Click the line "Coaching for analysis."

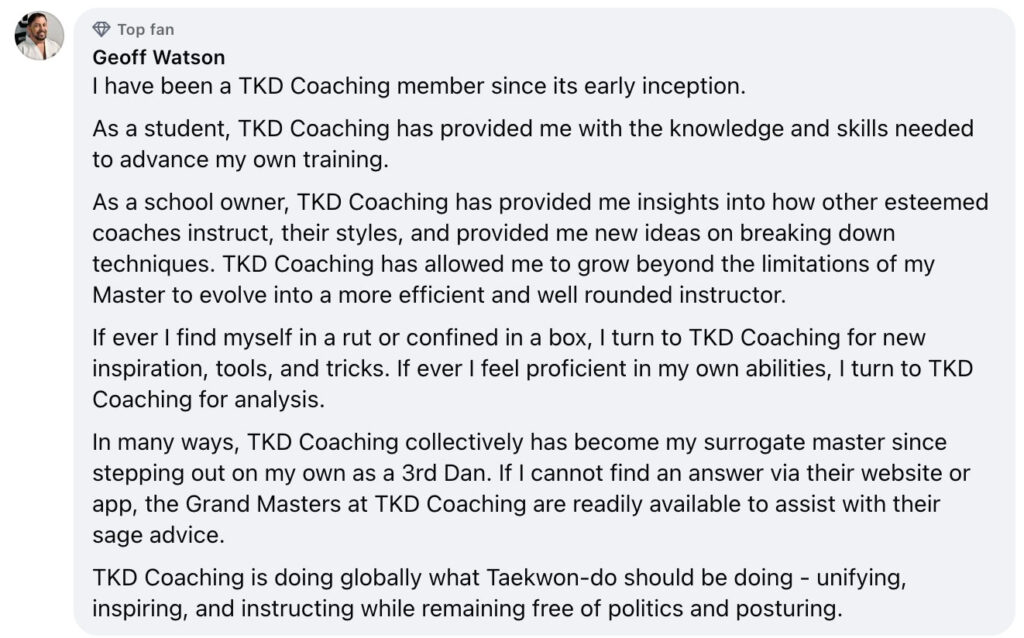click(x=208, y=400)
